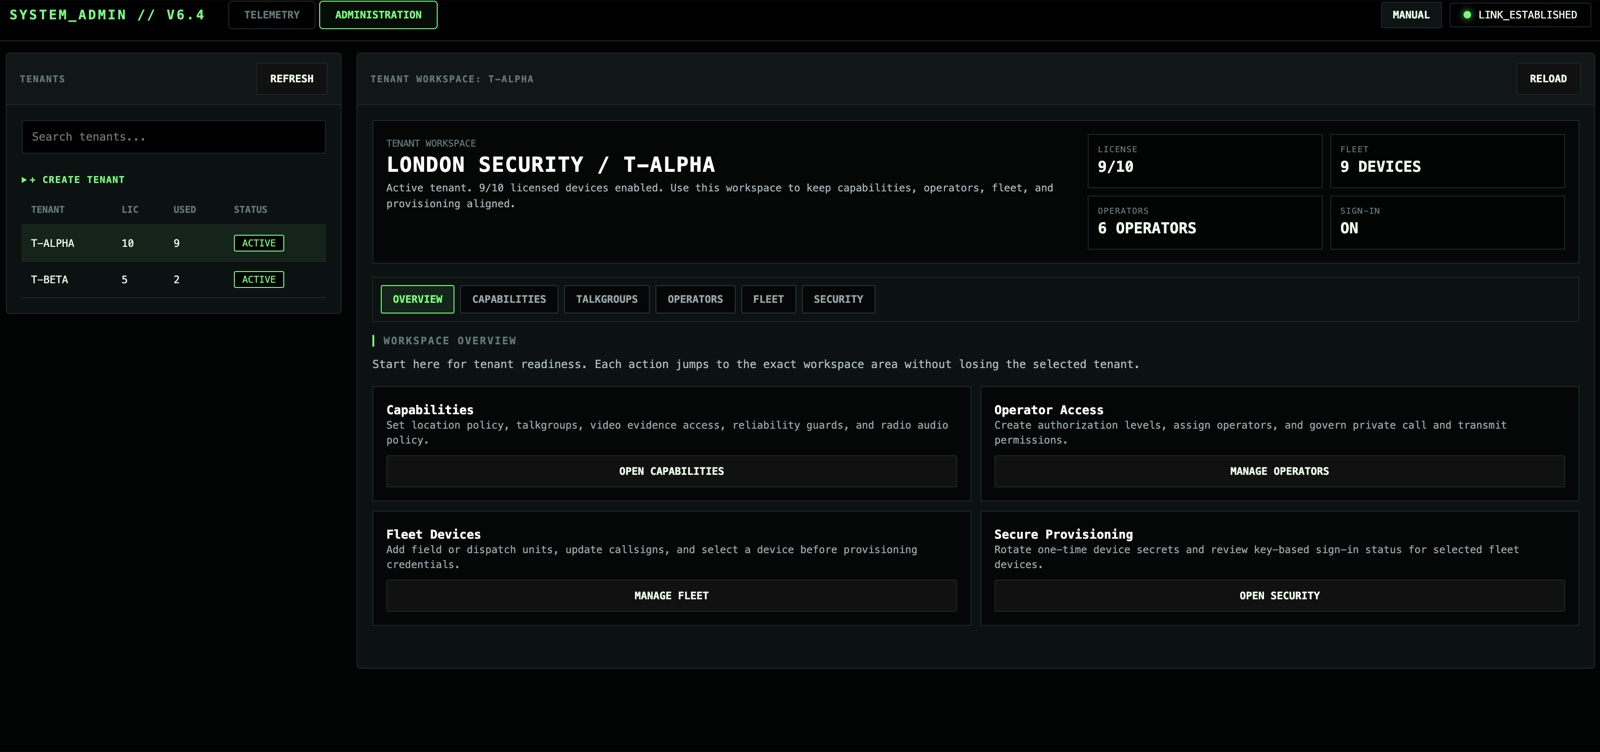Viewport: 1600px width, 752px height.
Task: Click T-BETA's ACTIVE status badge
Action: (259, 280)
